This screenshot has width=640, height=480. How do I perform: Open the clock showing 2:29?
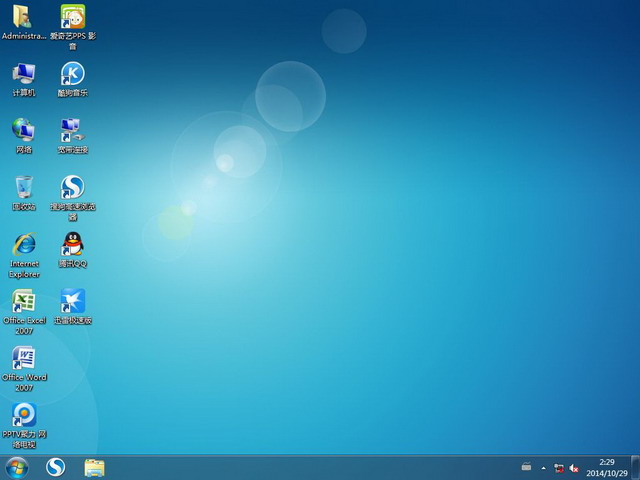607,468
